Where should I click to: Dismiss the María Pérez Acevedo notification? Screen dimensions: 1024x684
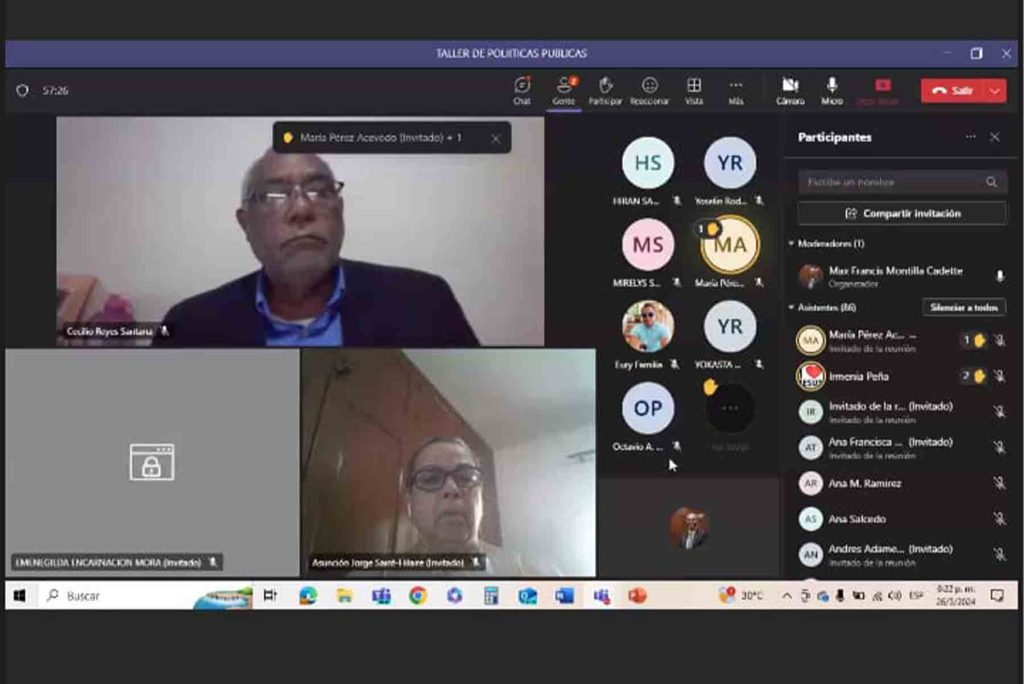point(495,138)
